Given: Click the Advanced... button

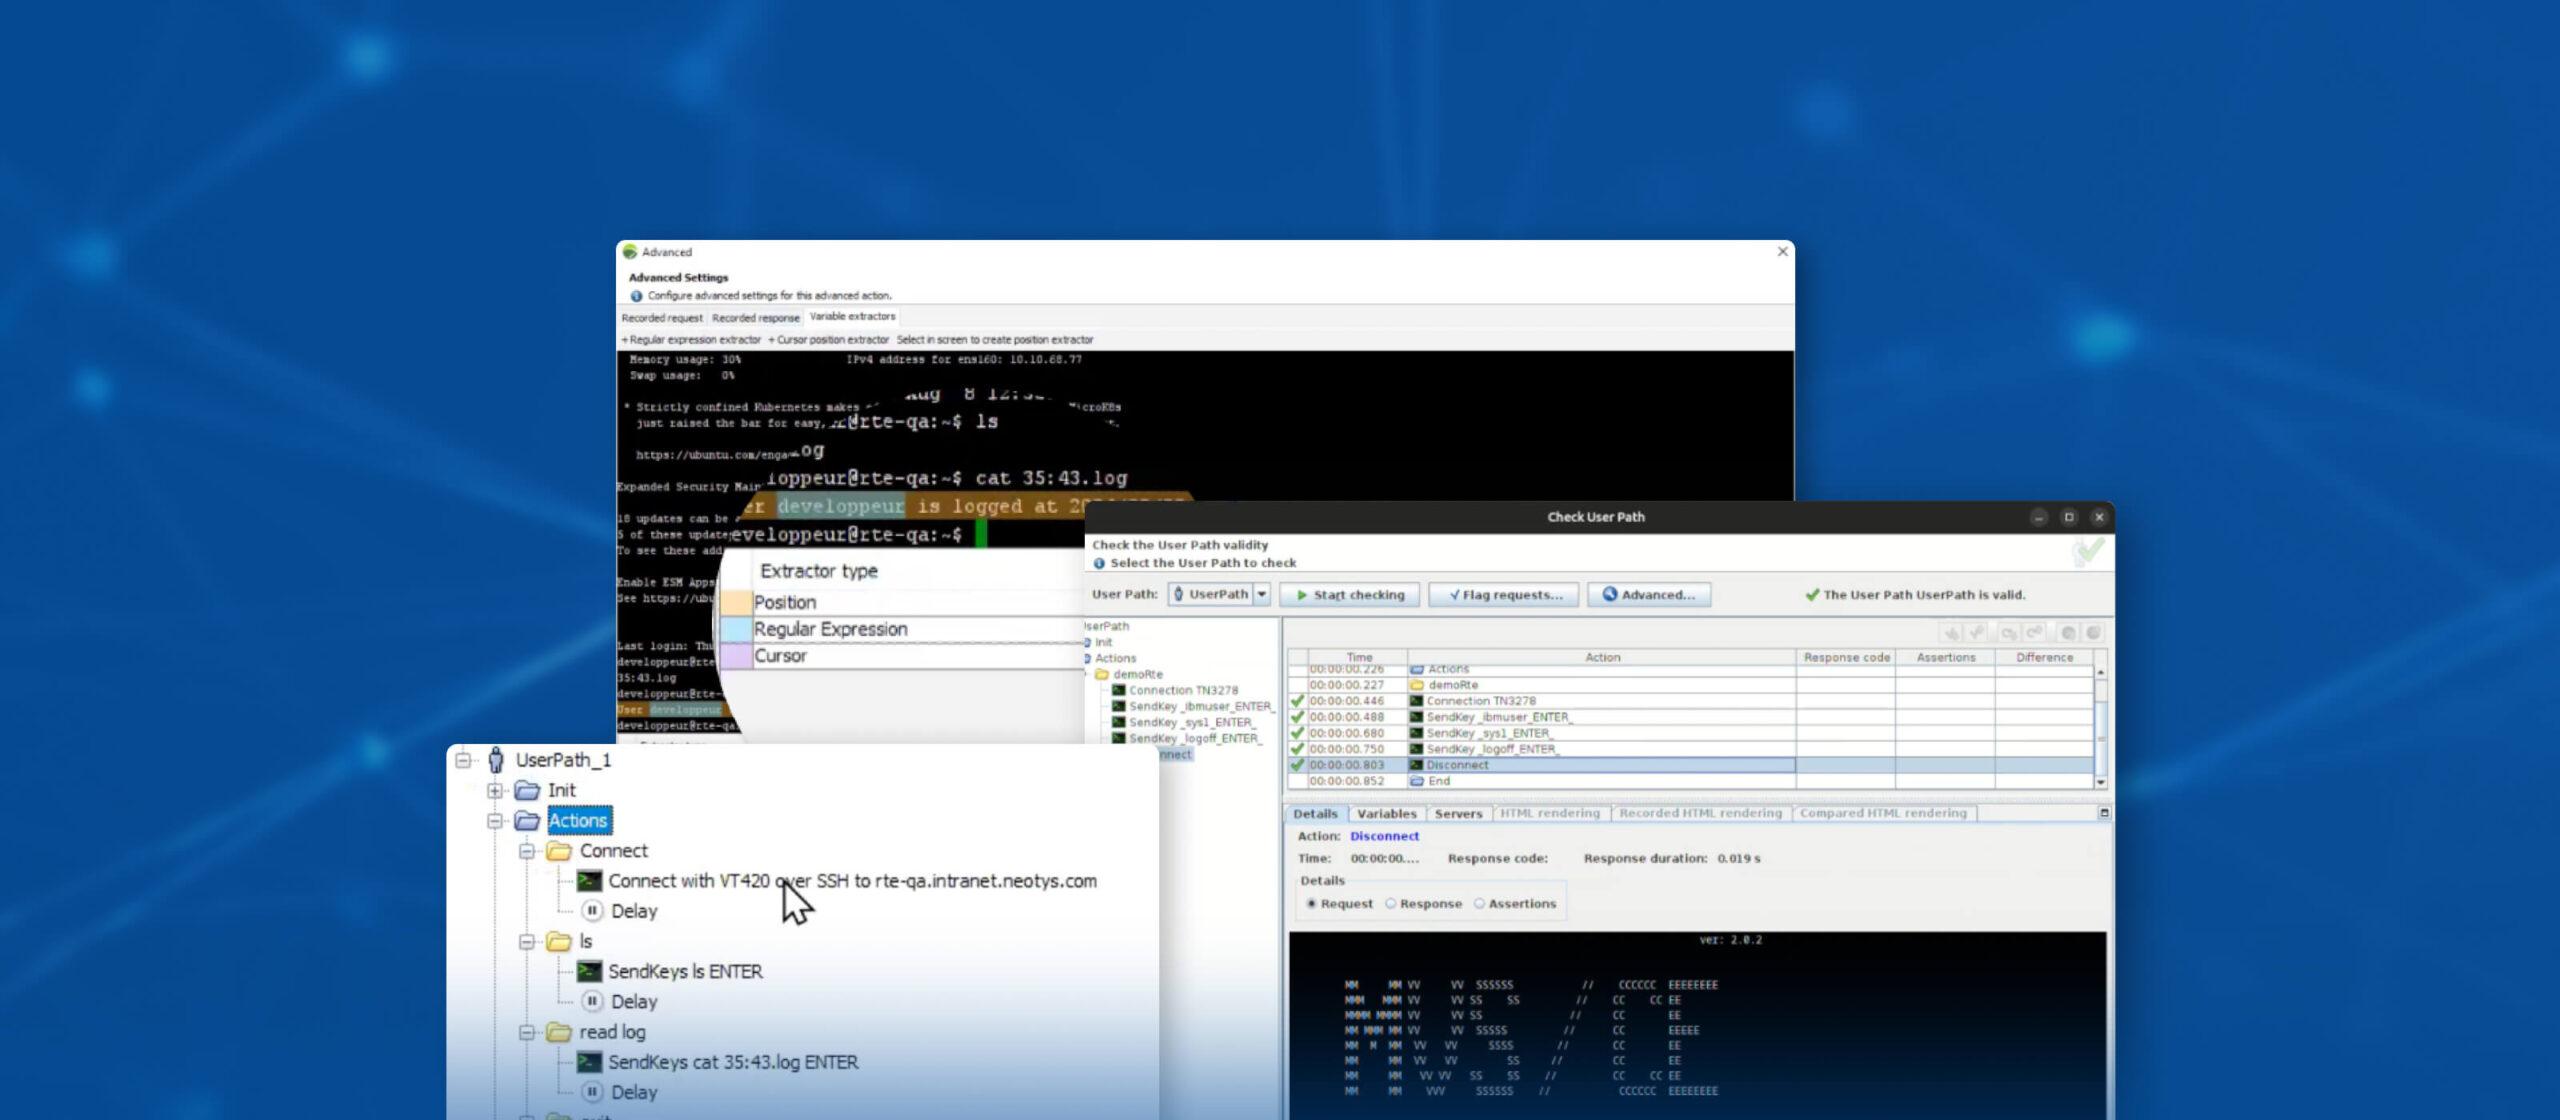Looking at the screenshot, I should click(1648, 595).
